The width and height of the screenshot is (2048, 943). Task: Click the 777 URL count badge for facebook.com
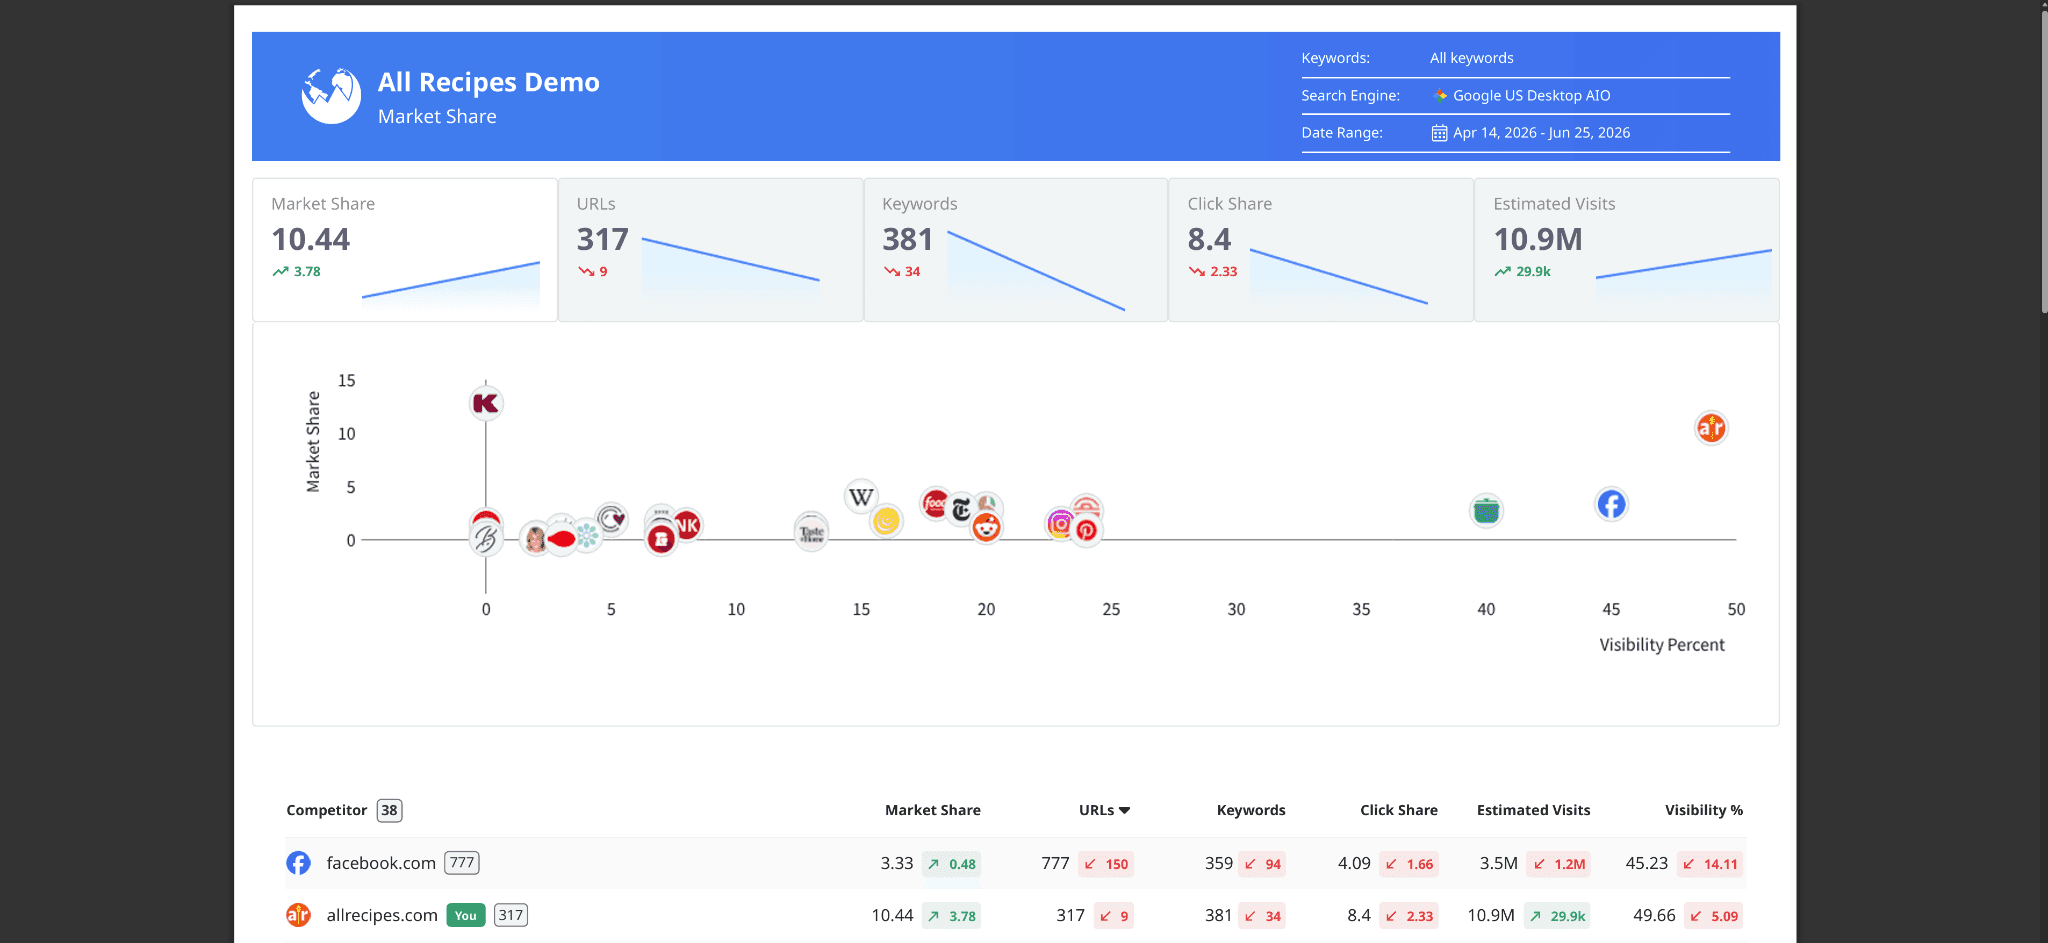click(x=462, y=863)
